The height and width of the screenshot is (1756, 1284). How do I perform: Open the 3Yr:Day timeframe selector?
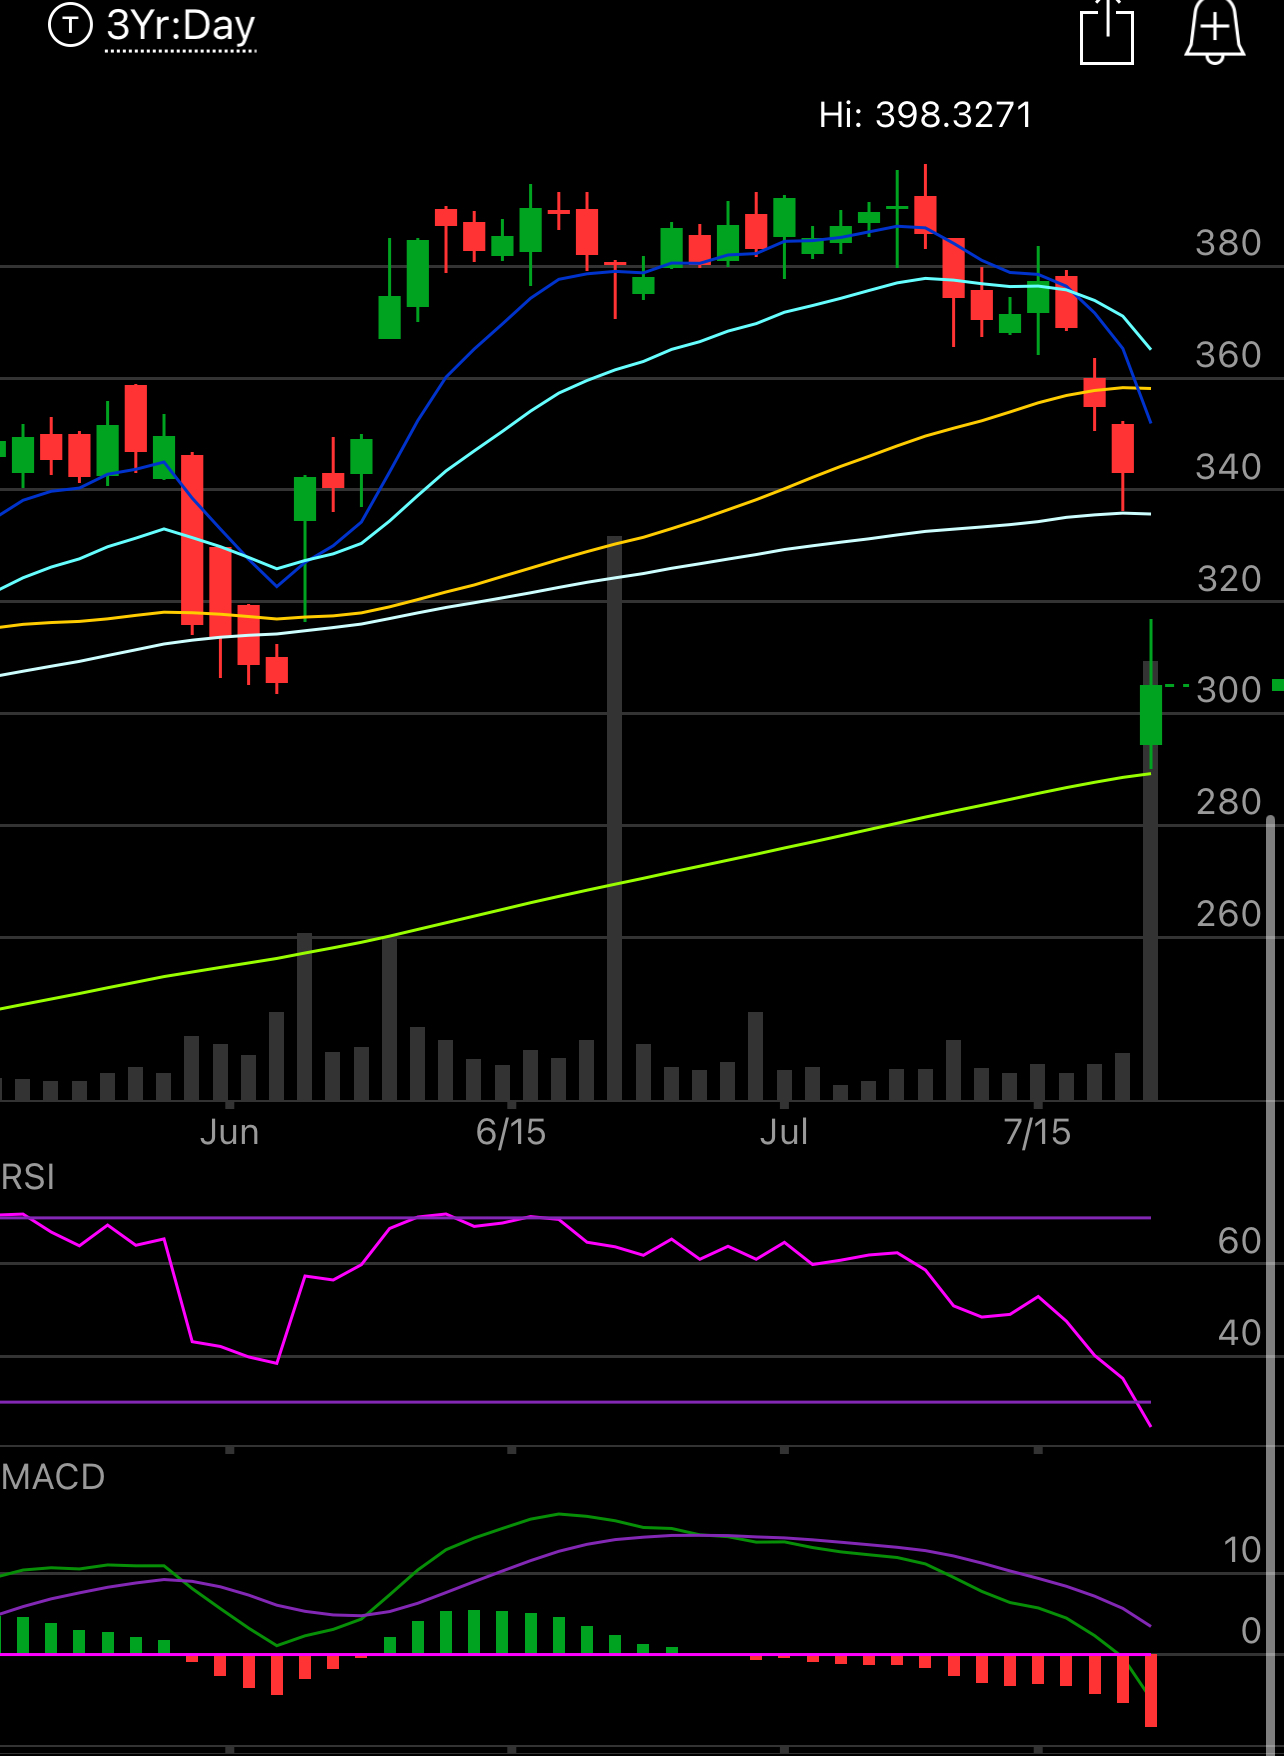[x=181, y=26]
